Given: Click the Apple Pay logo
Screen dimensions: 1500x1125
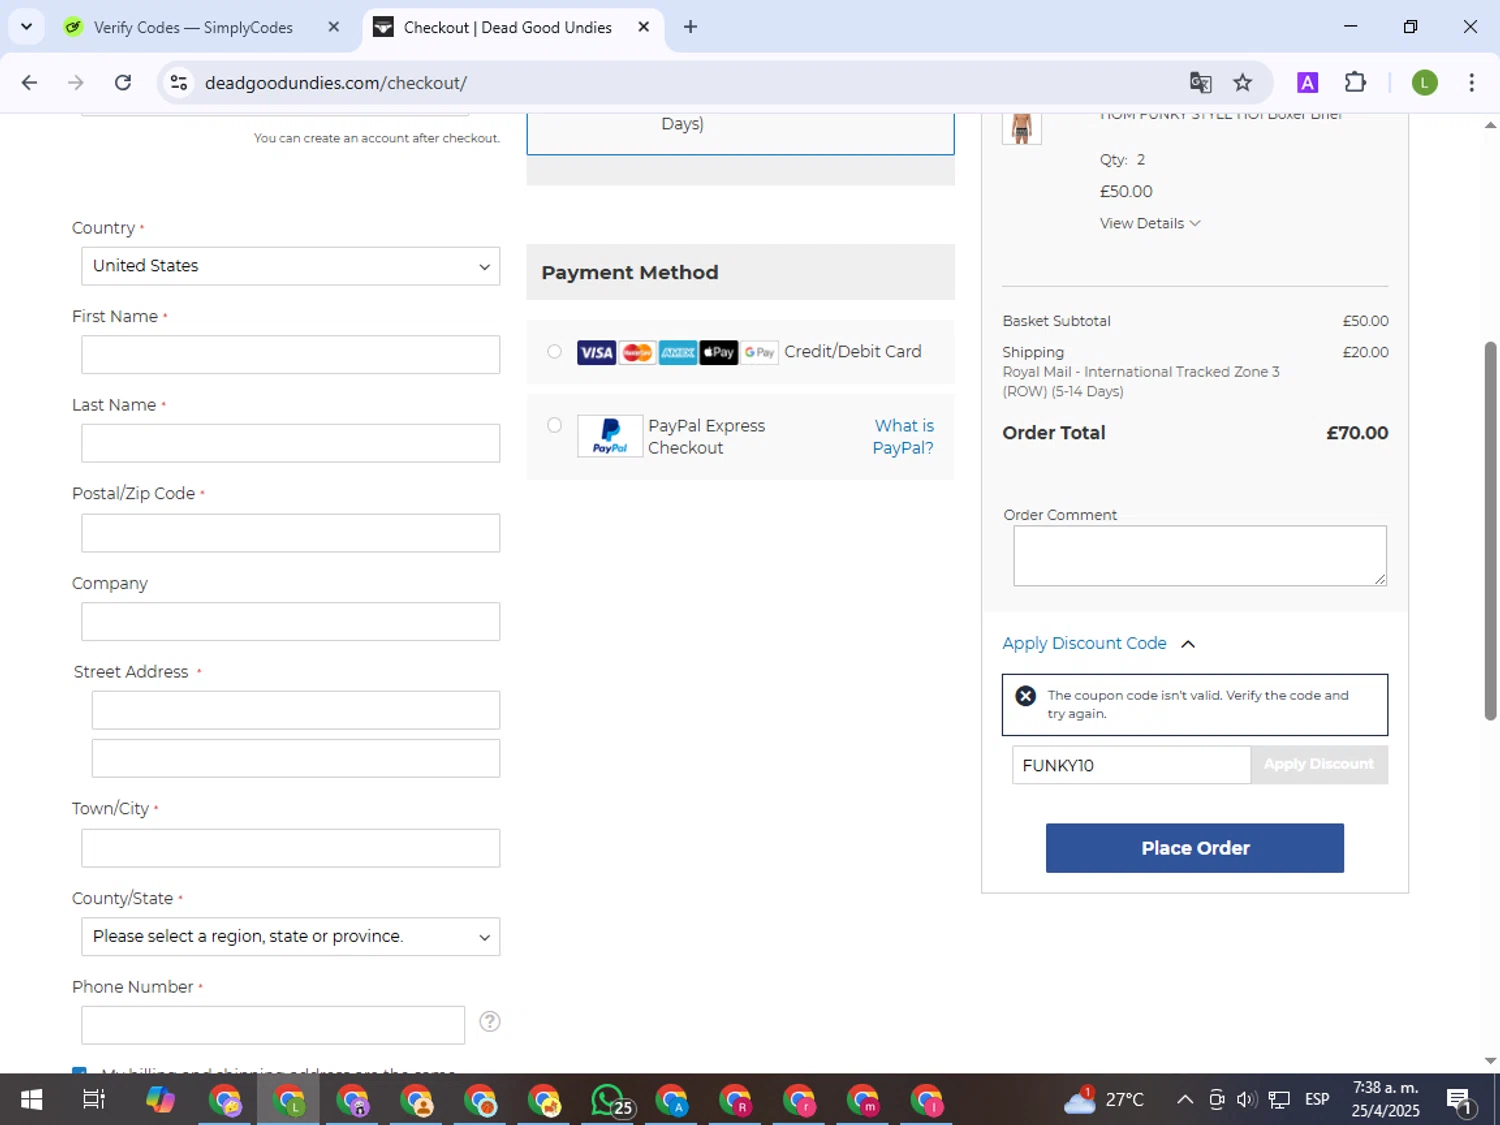Looking at the screenshot, I should point(718,352).
